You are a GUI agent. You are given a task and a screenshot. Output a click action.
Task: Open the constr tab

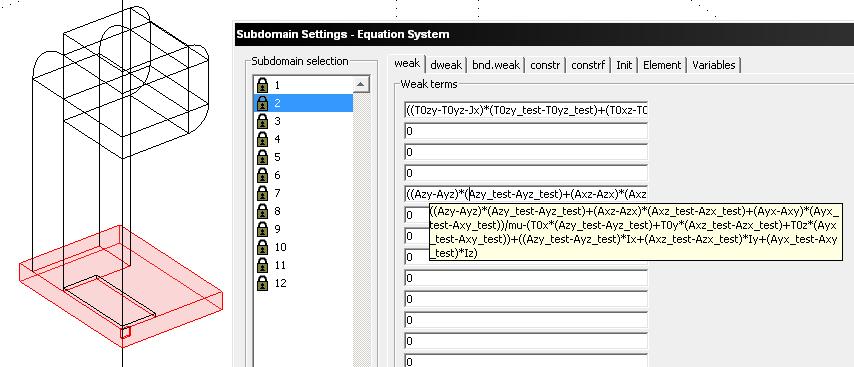click(545, 65)
